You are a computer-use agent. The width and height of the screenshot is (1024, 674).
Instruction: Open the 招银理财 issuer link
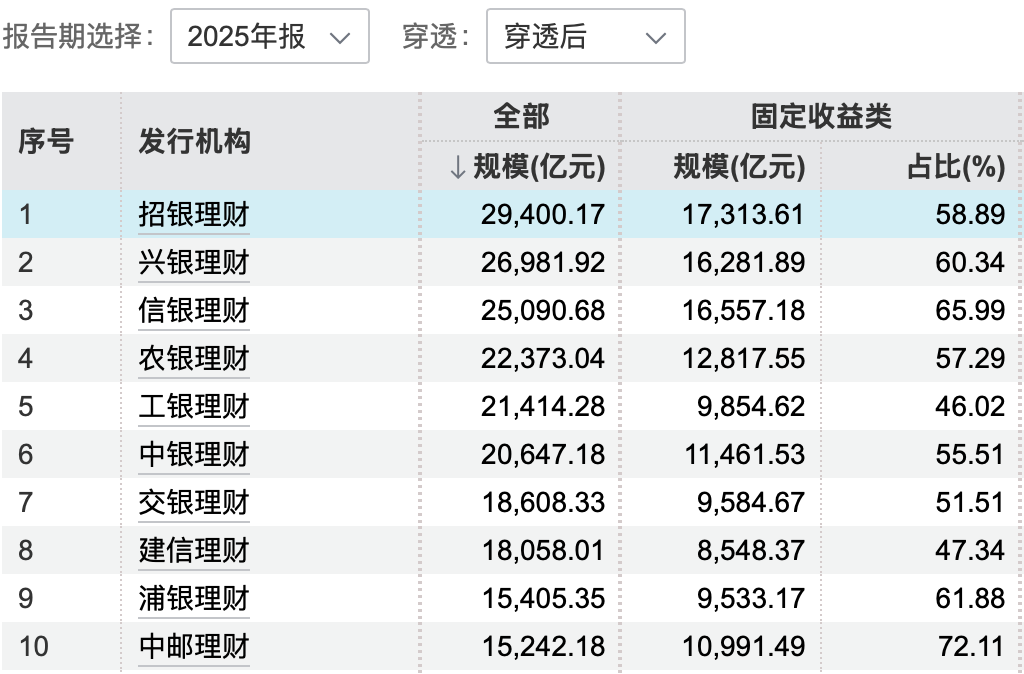point(194,214)
